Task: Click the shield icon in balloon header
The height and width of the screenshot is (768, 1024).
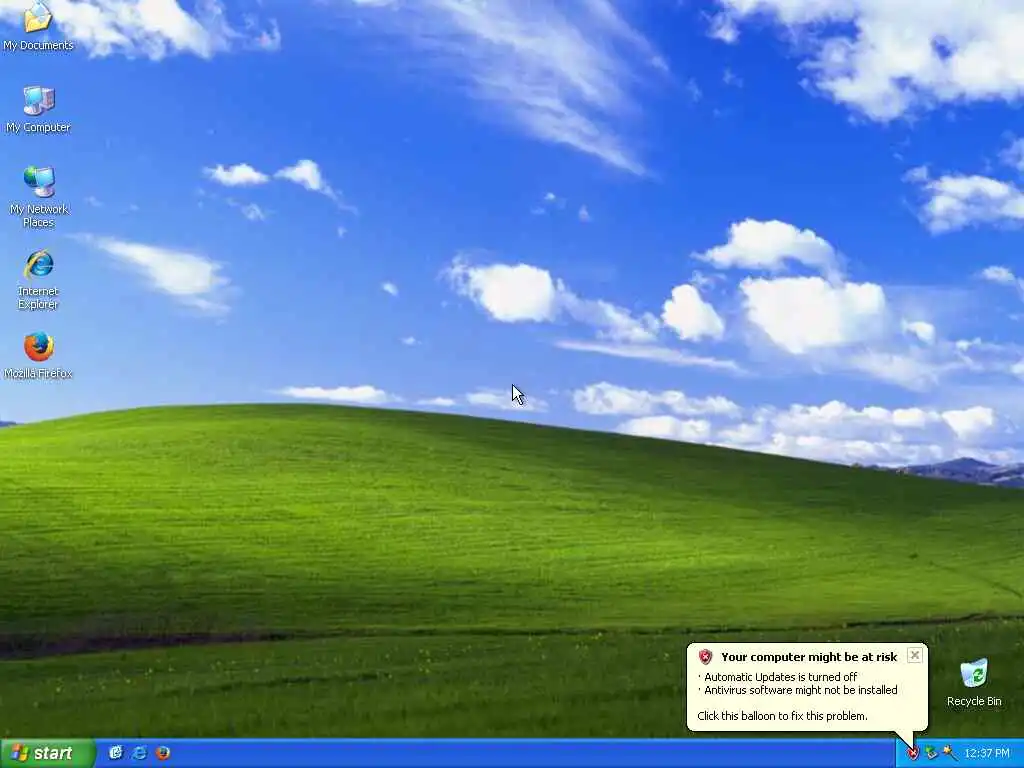Action: 705,657
